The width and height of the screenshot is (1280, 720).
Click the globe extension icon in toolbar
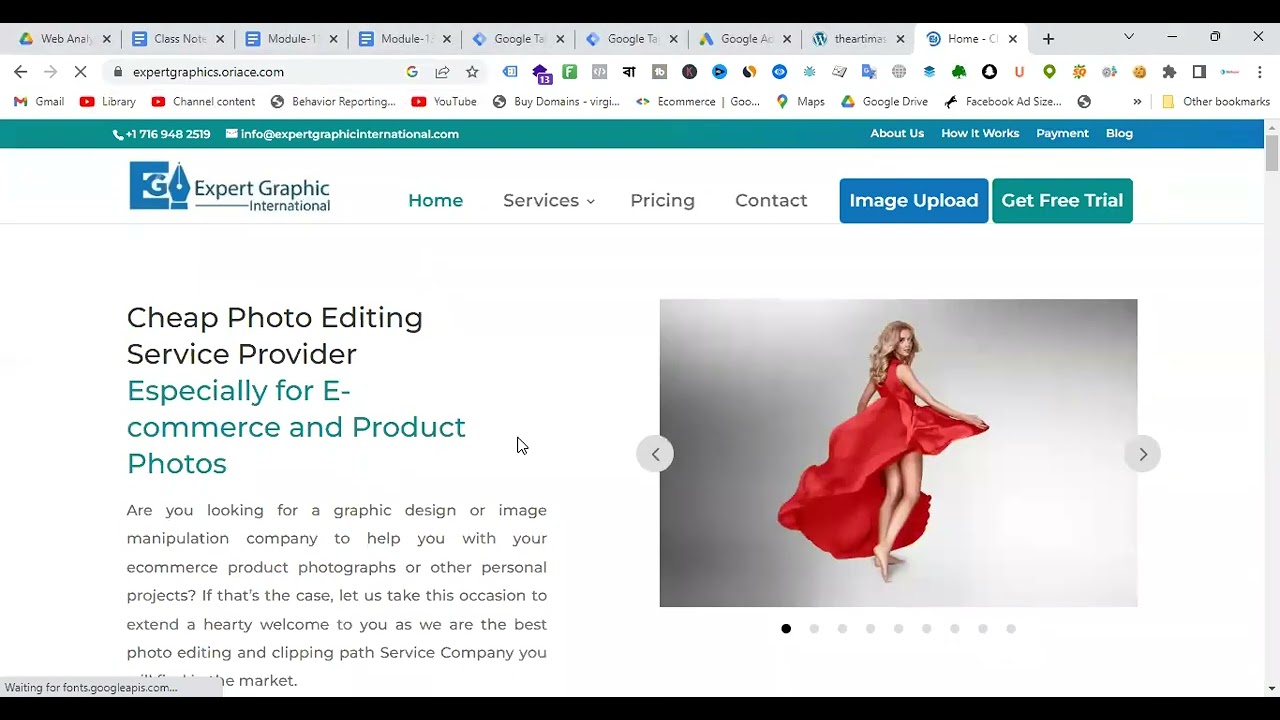[x=899, y=72]
